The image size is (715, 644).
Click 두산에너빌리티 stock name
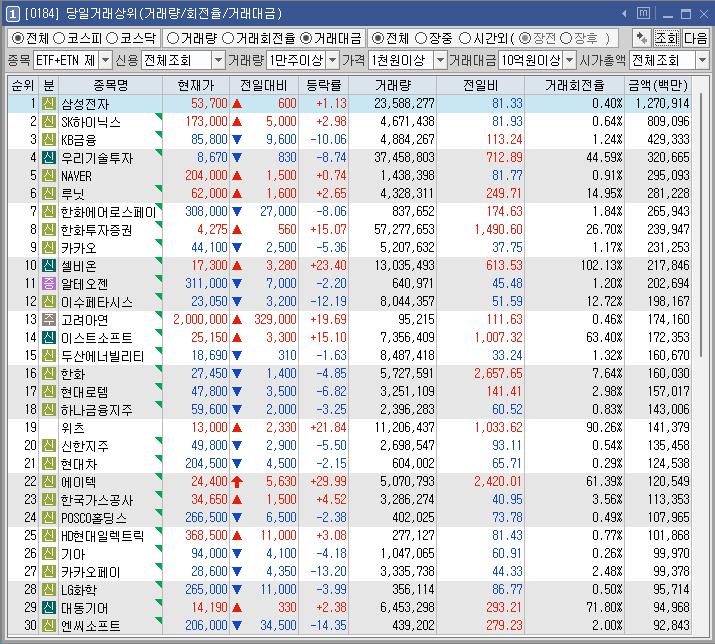(103, 356)
